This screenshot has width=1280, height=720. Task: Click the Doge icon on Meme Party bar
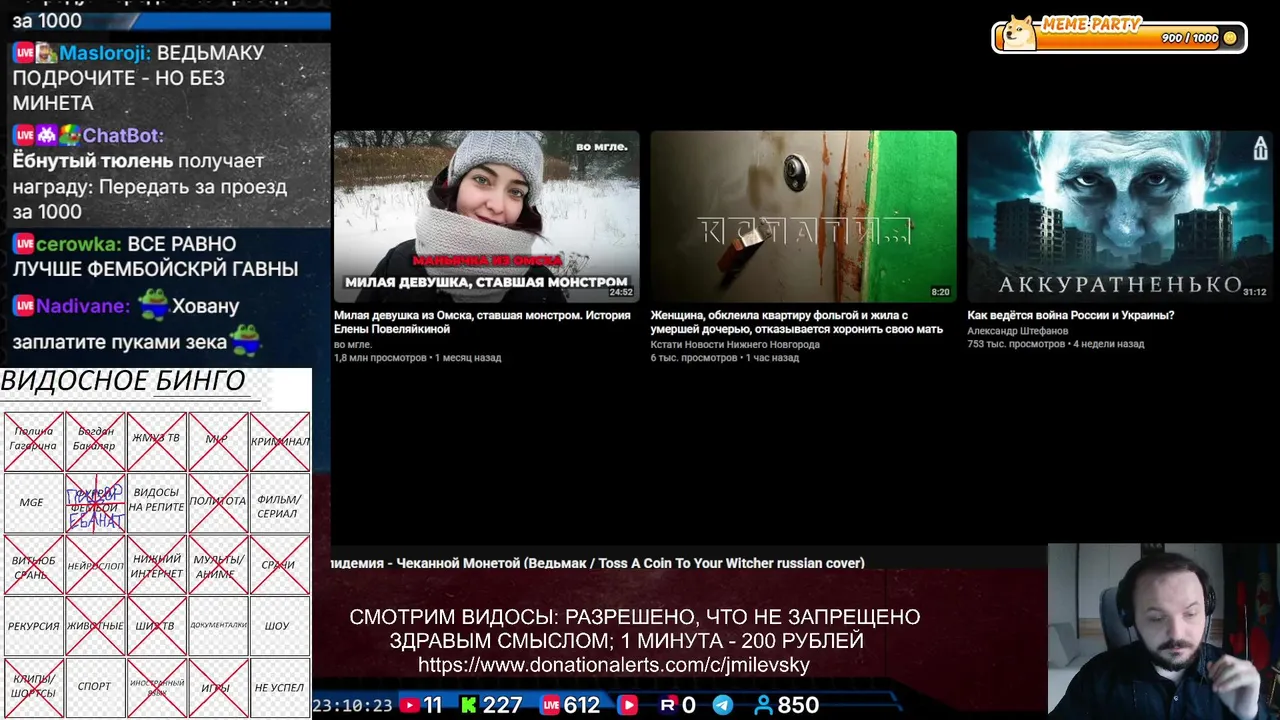(1019, 32)
